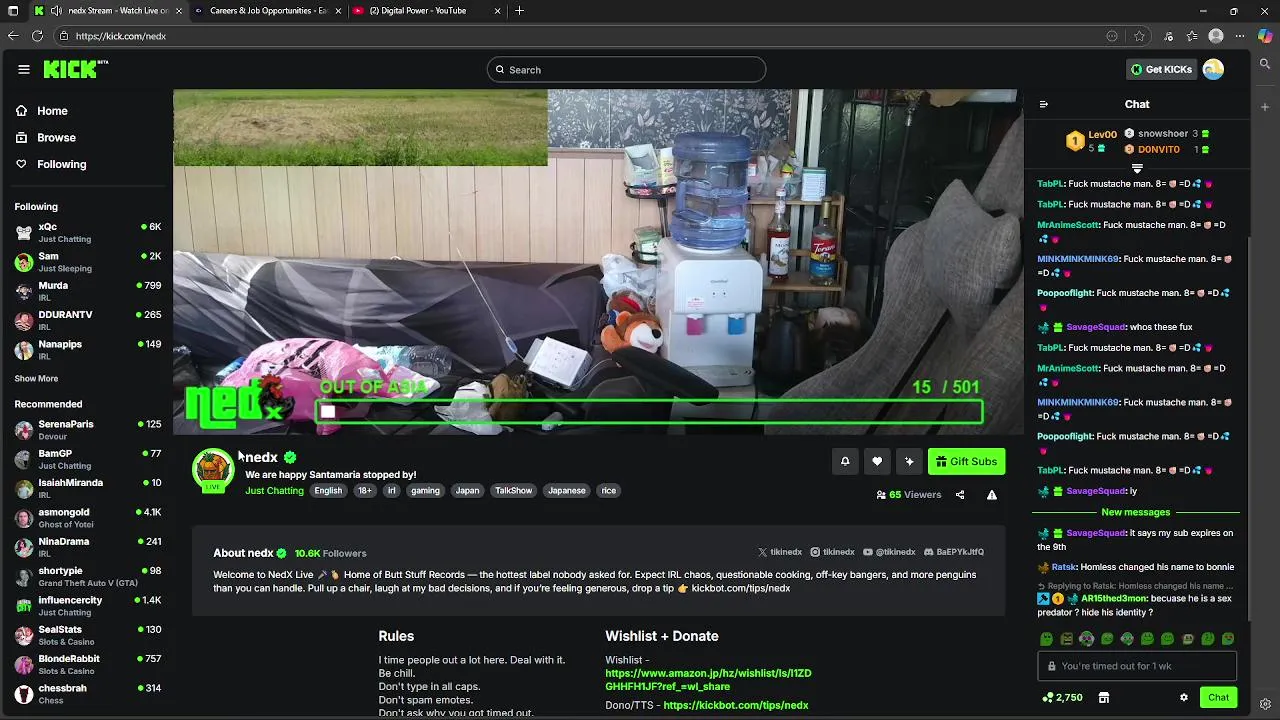Go to Home in the sidebar
This screenshot has width=1280, height=720.
point(52,111)
